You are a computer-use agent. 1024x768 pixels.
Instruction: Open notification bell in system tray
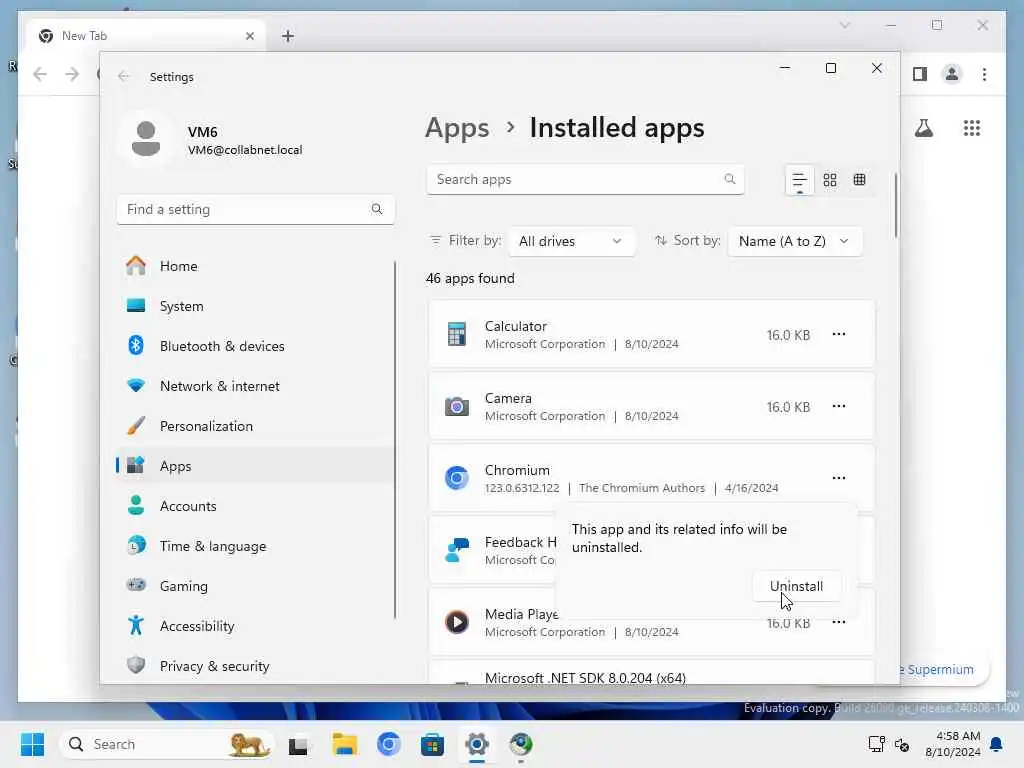996,744
